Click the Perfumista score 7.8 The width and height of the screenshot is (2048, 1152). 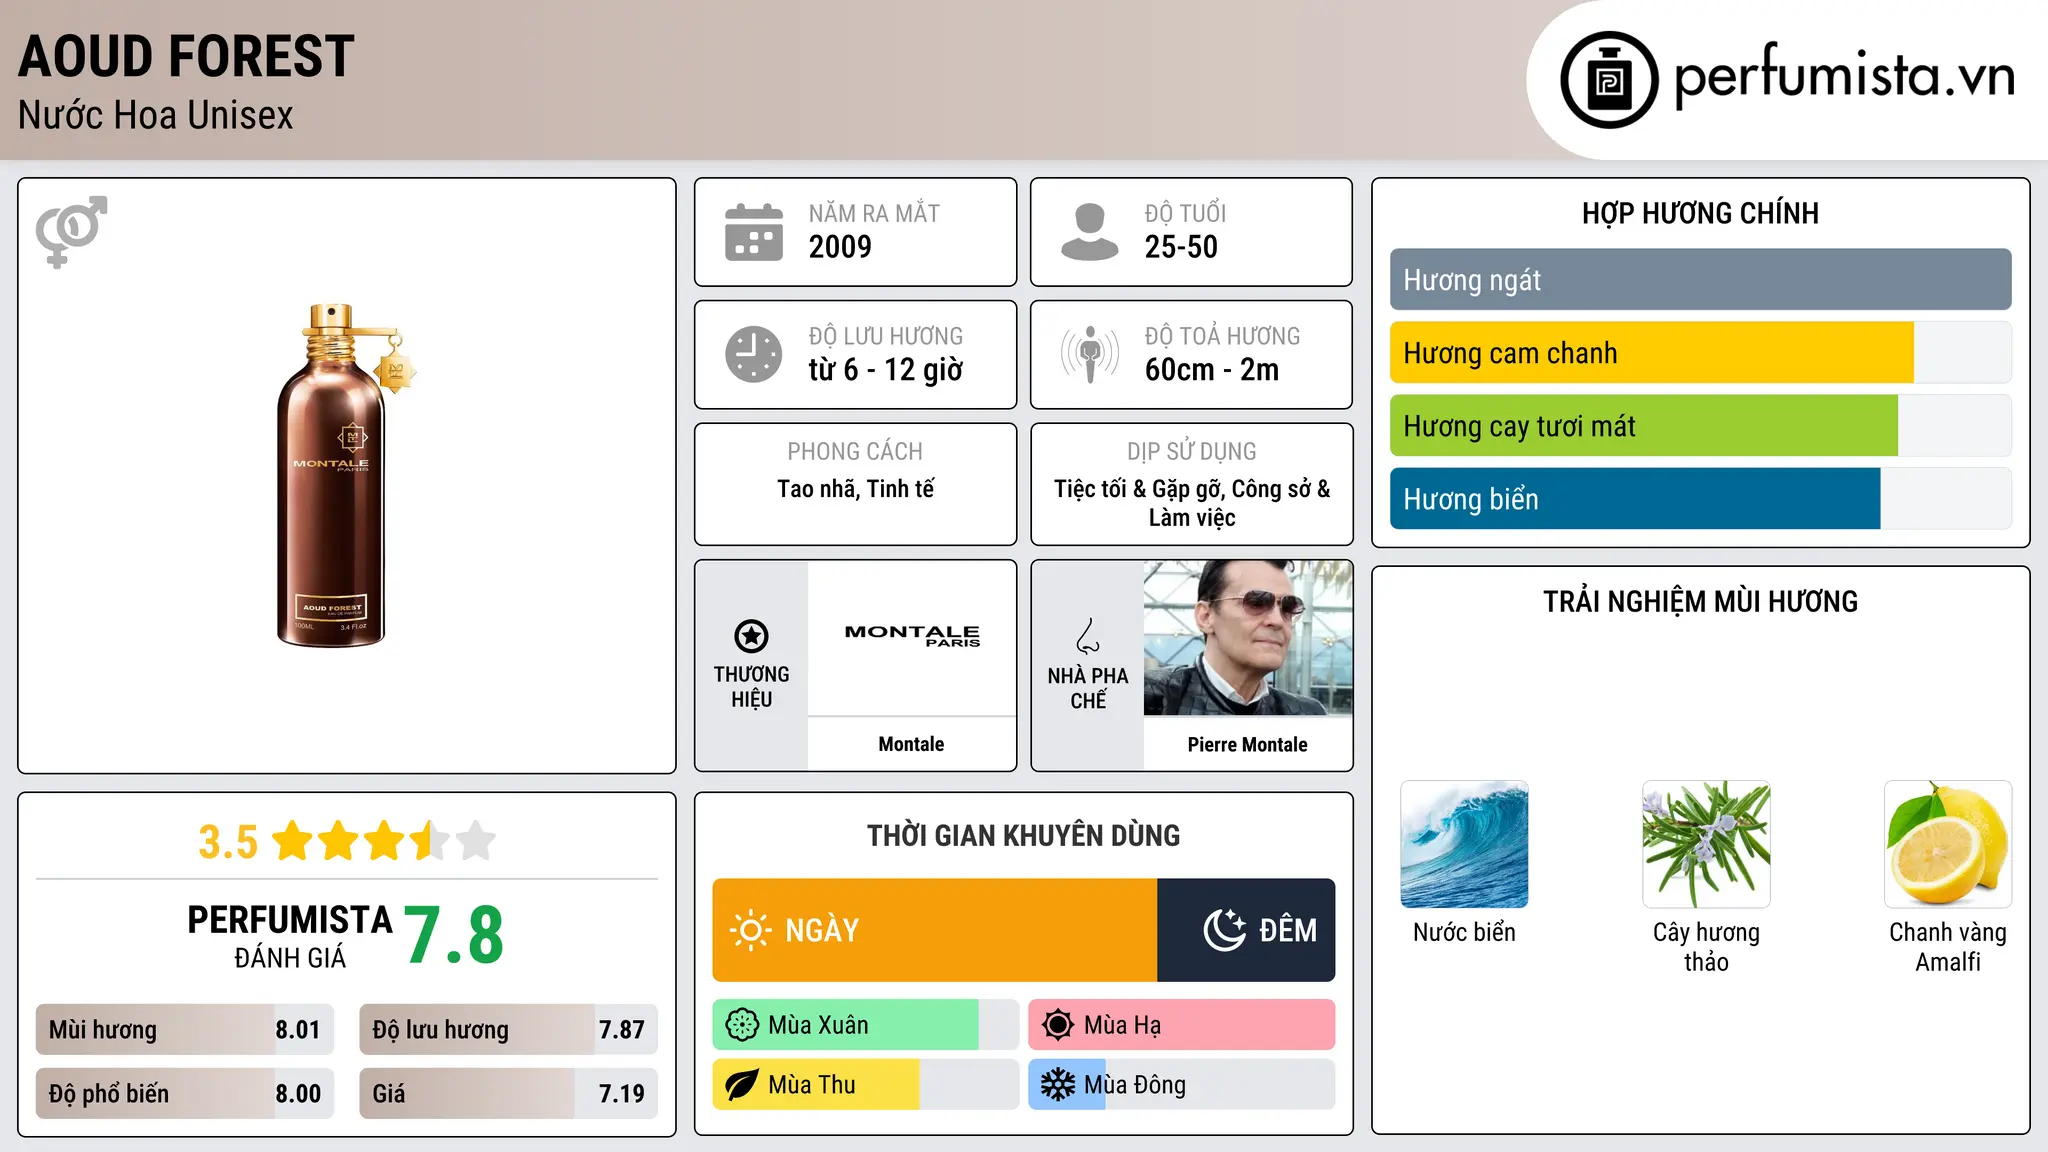[454, 936]
